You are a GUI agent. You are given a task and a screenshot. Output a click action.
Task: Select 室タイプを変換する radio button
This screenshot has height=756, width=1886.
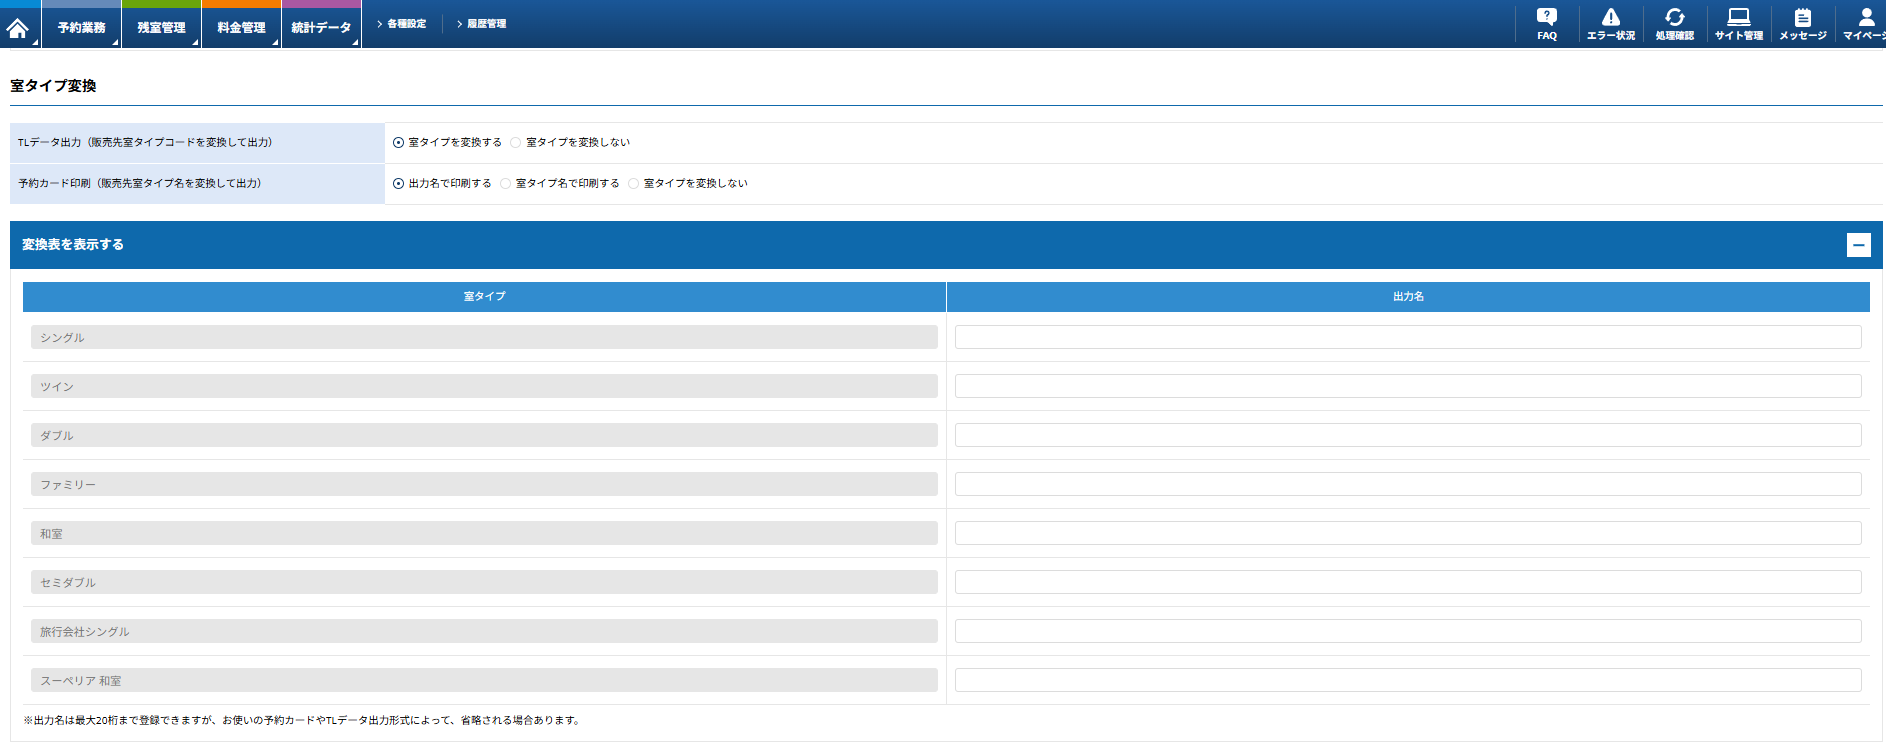399,143
